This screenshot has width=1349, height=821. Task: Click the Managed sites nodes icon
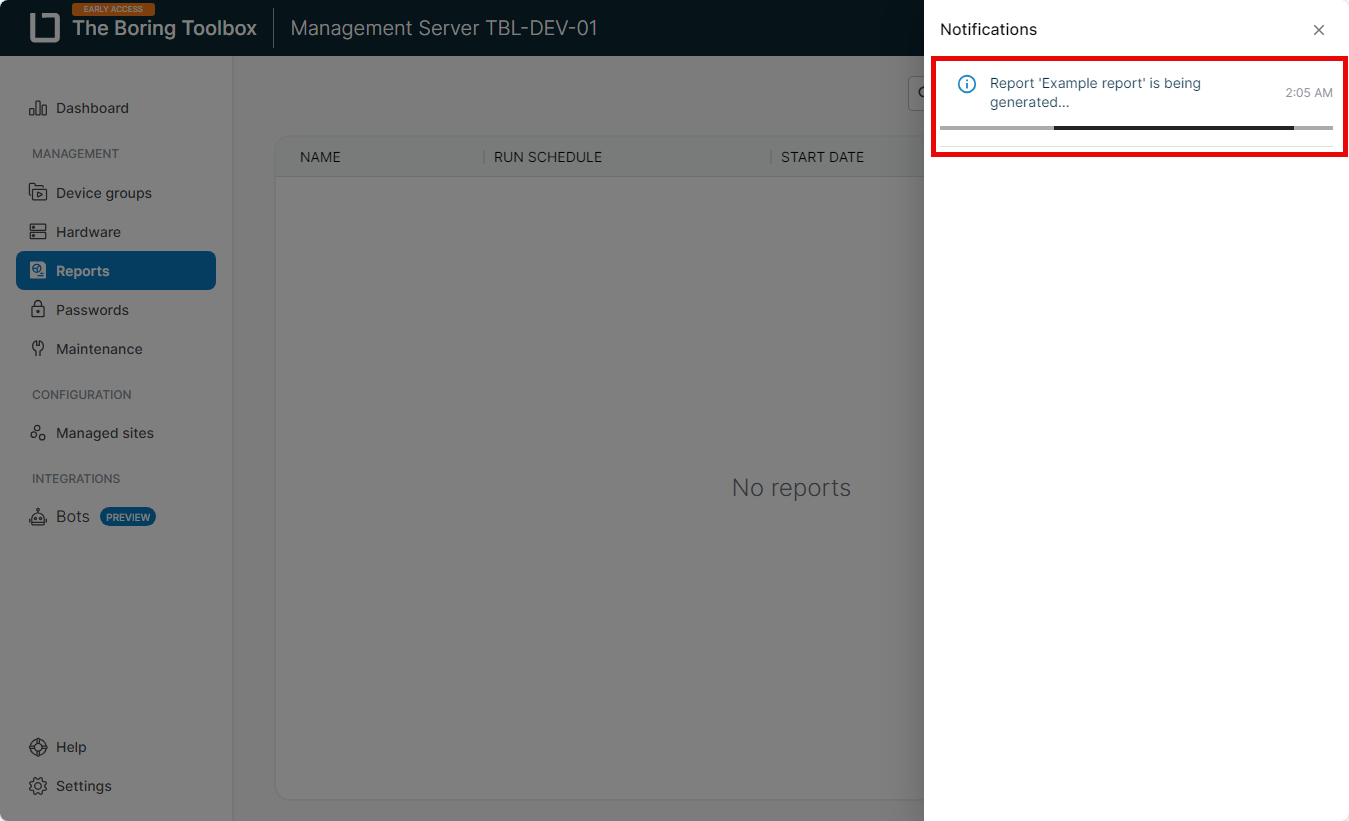click(38, 433)
